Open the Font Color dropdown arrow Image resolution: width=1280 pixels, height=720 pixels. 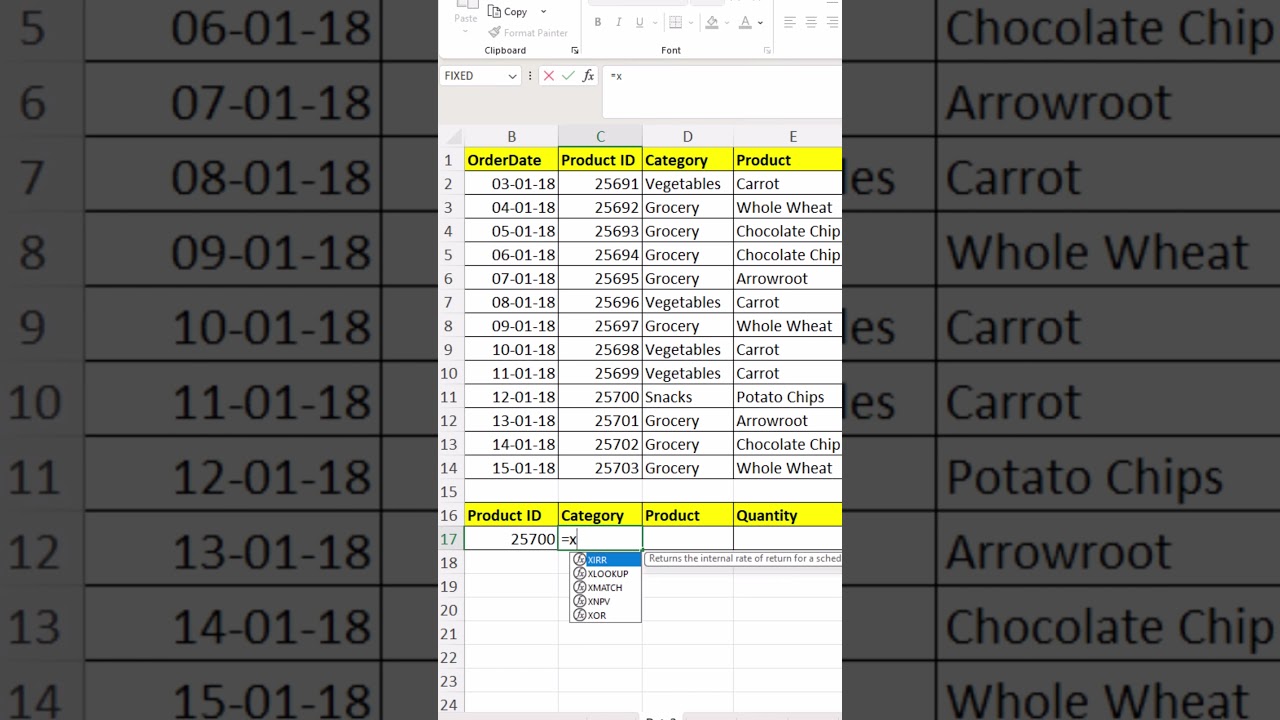coord(761,22)
